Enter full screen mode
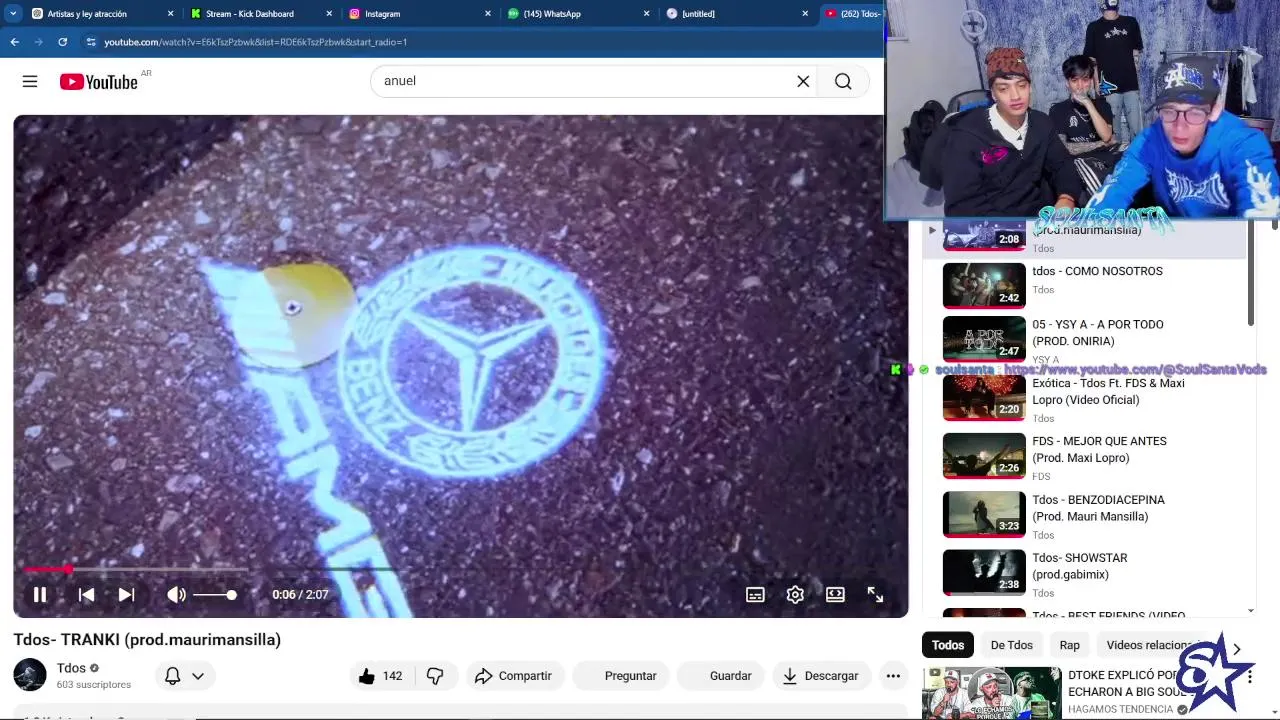Image resolution: width=1280 pixels, height=720 pixels. point(875,594)
